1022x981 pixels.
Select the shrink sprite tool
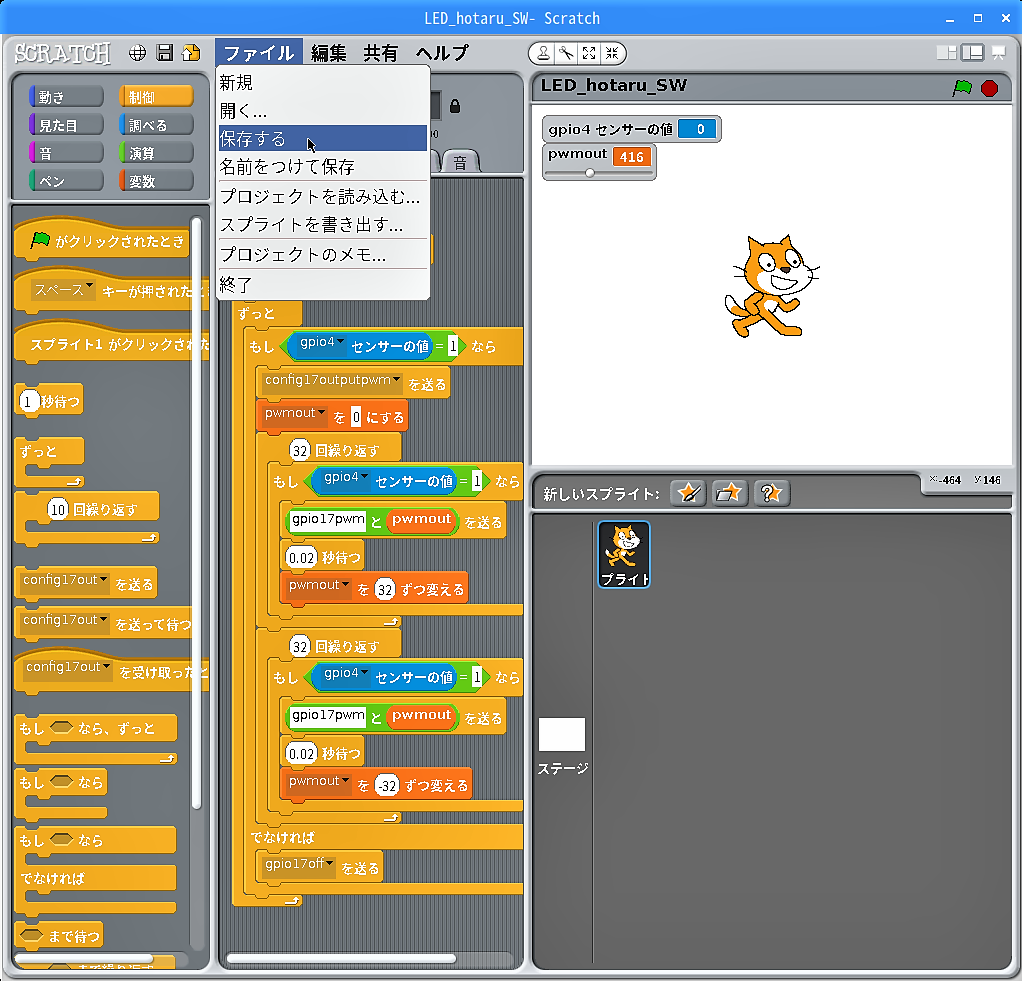point(612,53)
